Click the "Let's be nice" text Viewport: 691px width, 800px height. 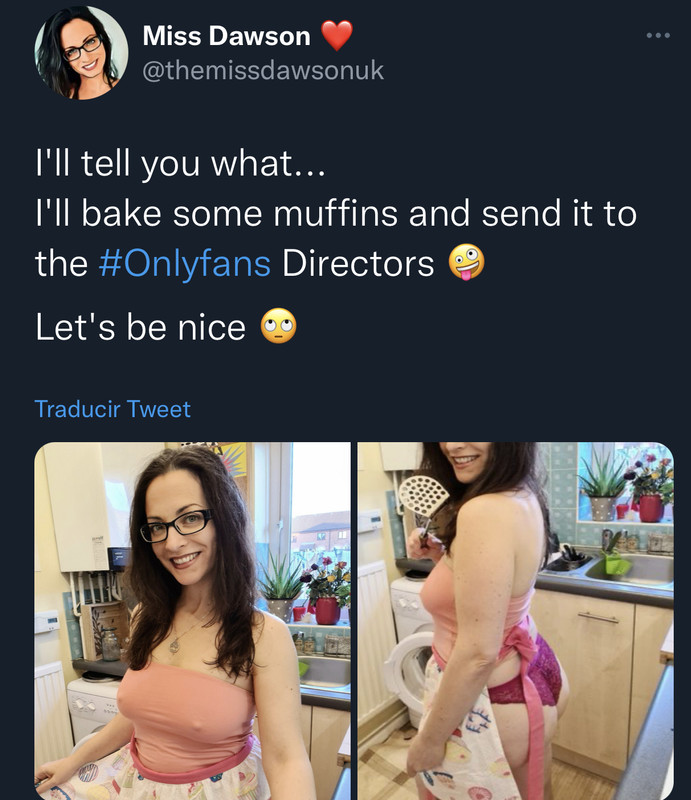(140, 327)
